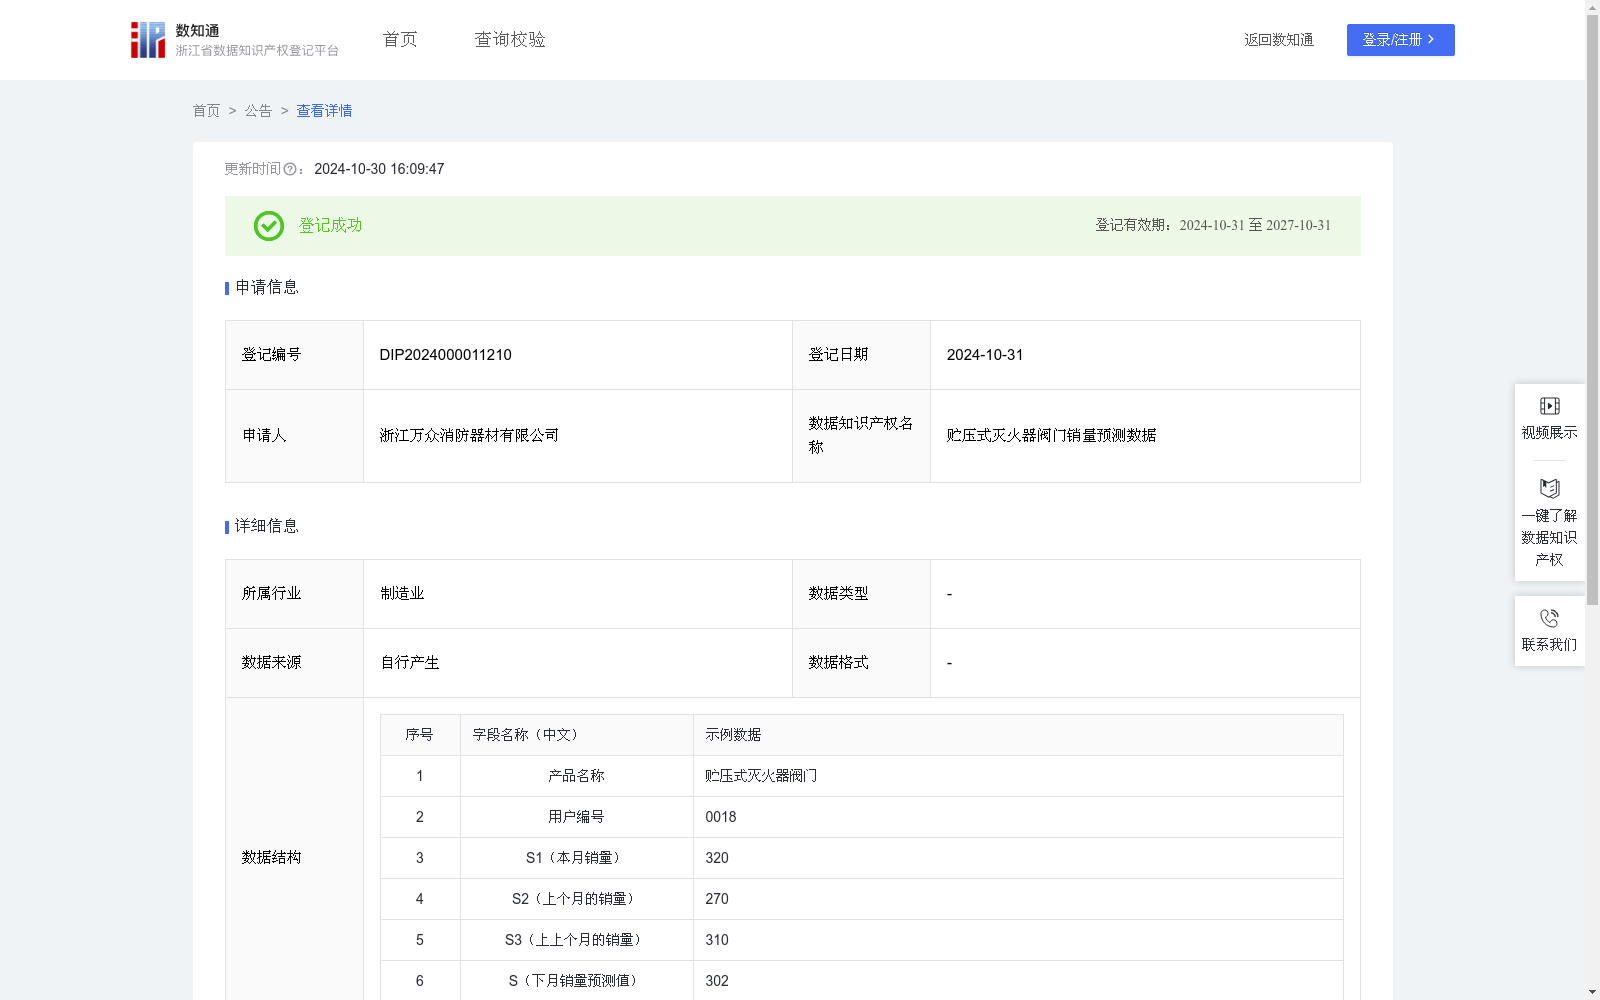Image resolution: width=1600 pixels, height=1000 pixels.
Task: Click the S2（上个月的销量） field cell
Action: (577, 899)
